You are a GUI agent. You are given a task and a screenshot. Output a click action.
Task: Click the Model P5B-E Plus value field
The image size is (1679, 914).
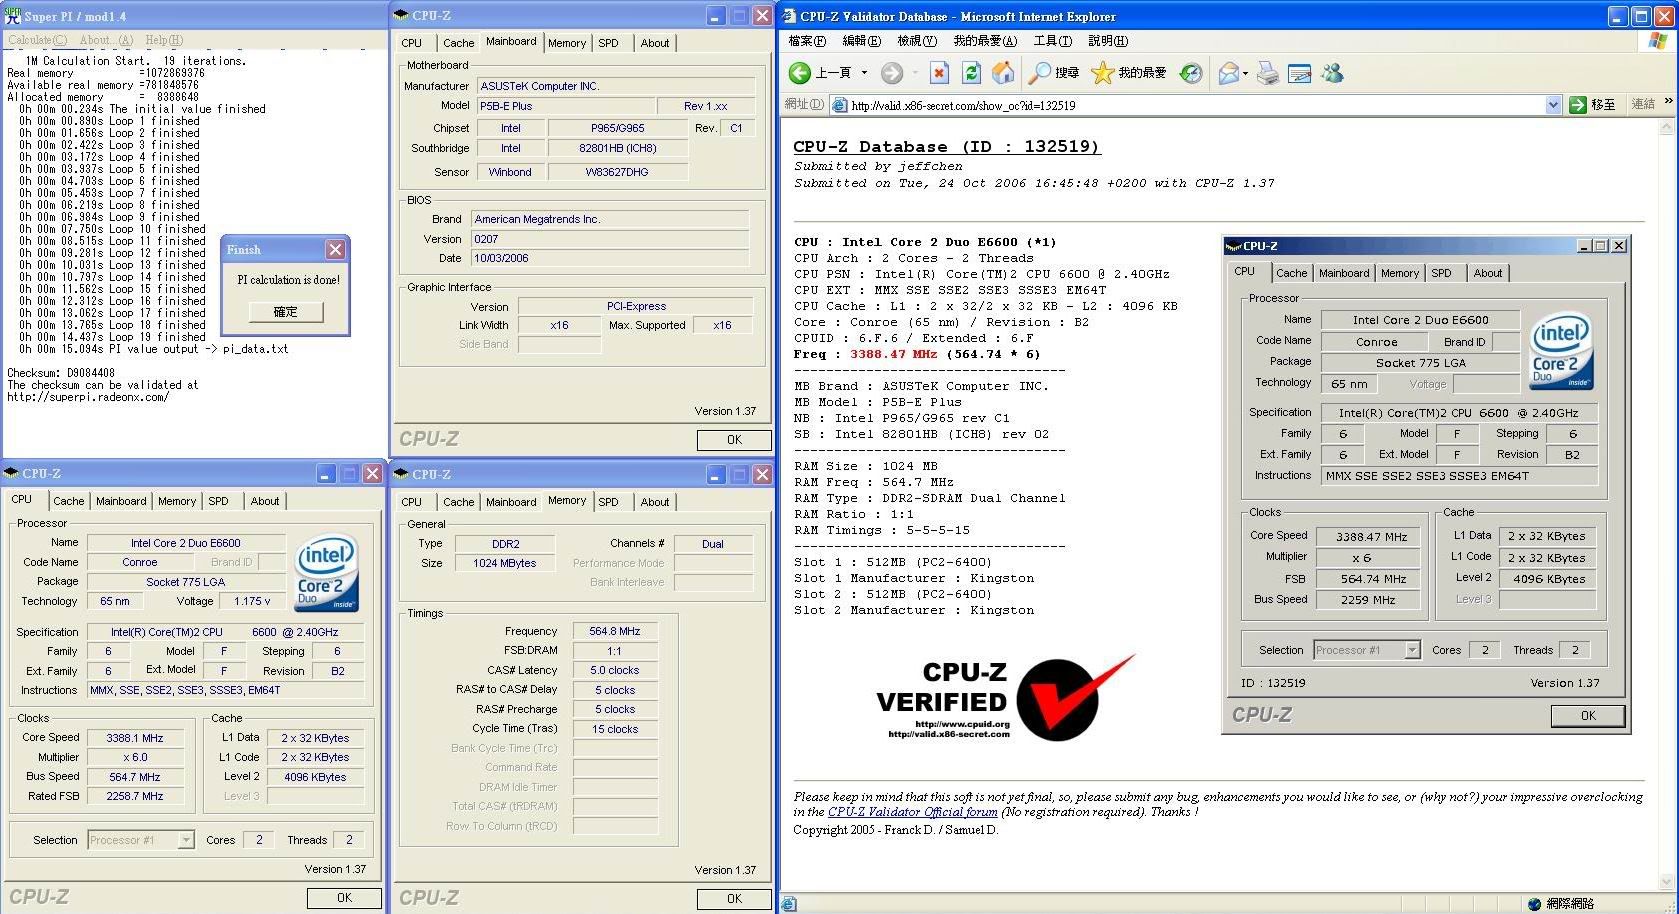565,106
